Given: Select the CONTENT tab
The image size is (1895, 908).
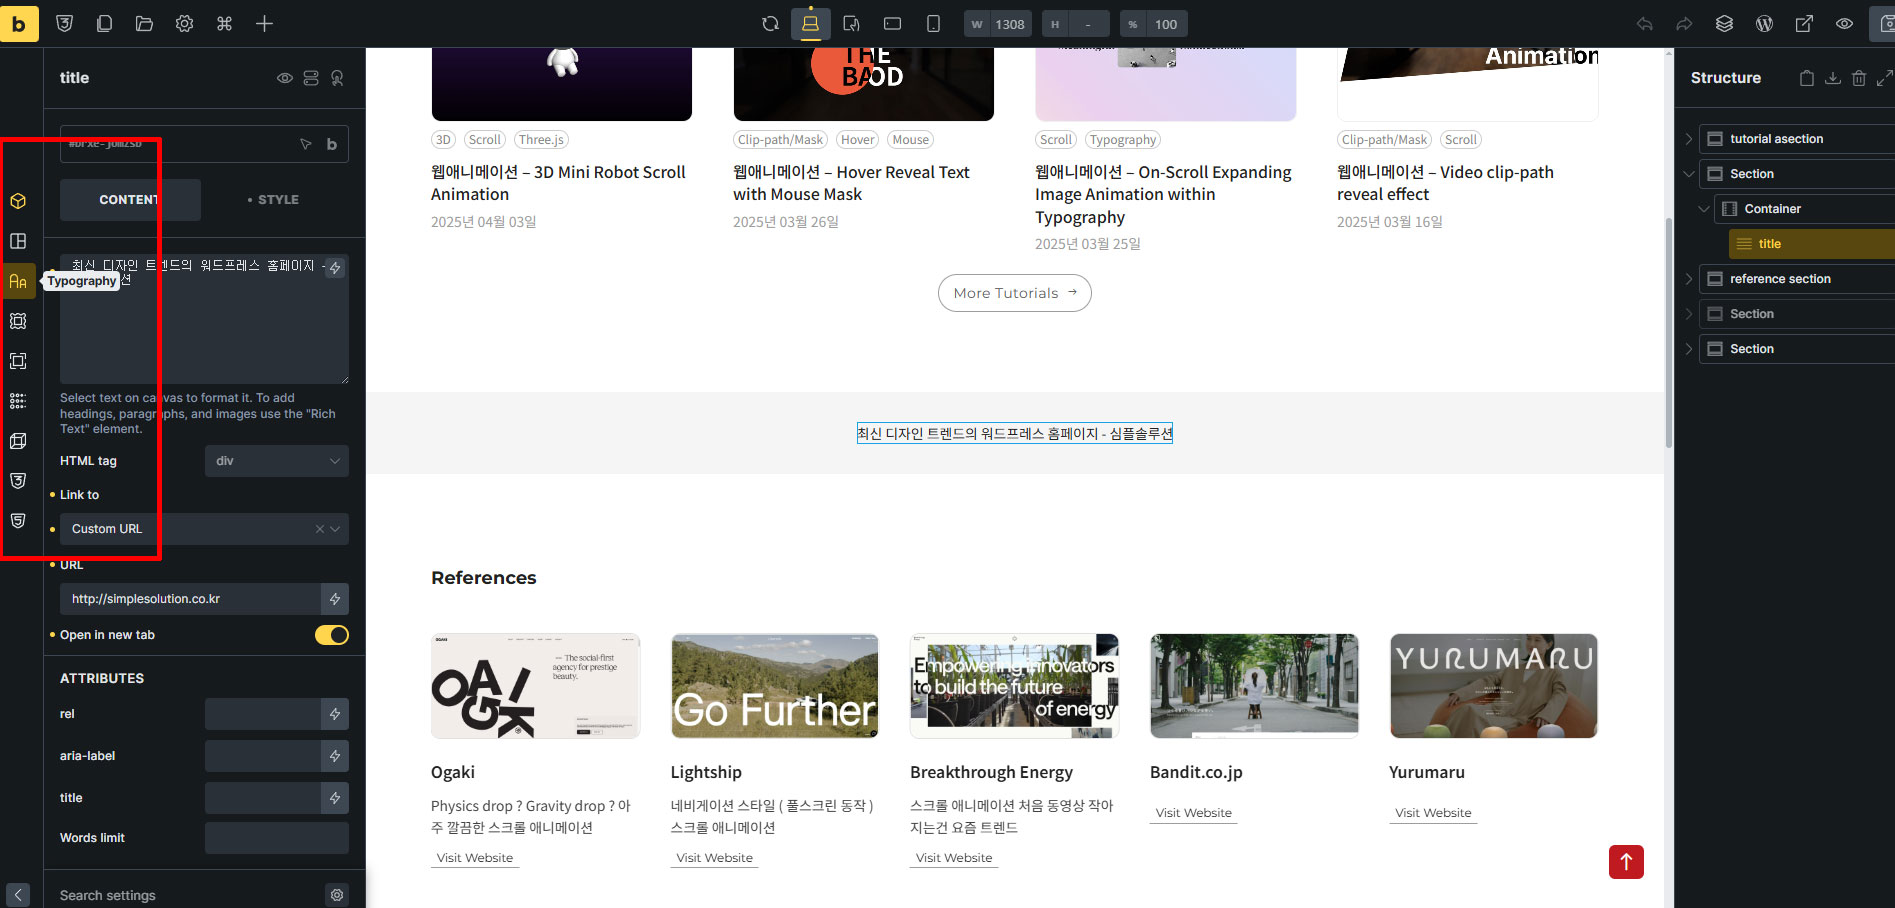Looking at the screenshot, I should tap(130, 200).
